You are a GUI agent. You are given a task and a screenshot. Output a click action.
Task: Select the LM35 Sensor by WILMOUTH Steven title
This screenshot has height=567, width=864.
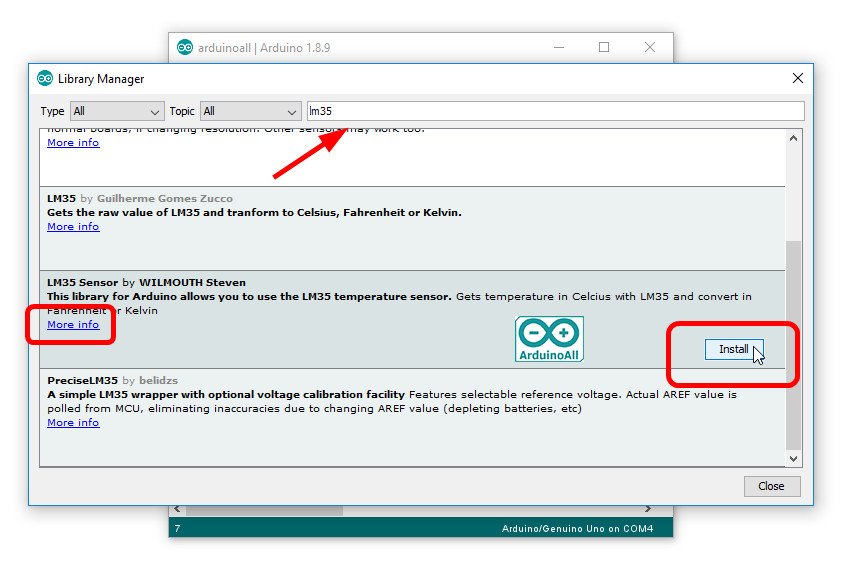147,283
